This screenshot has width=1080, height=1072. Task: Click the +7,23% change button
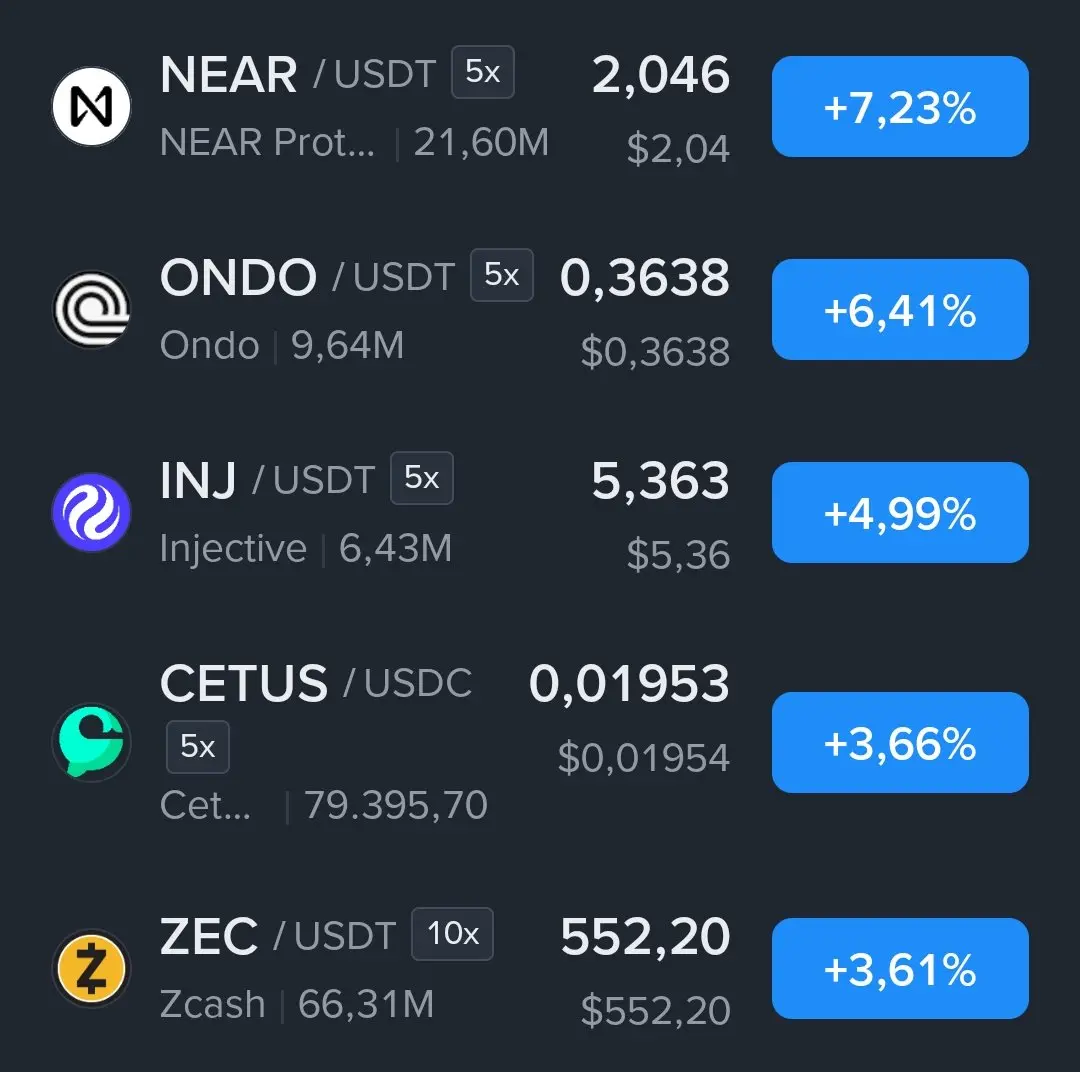pos(900,107)
